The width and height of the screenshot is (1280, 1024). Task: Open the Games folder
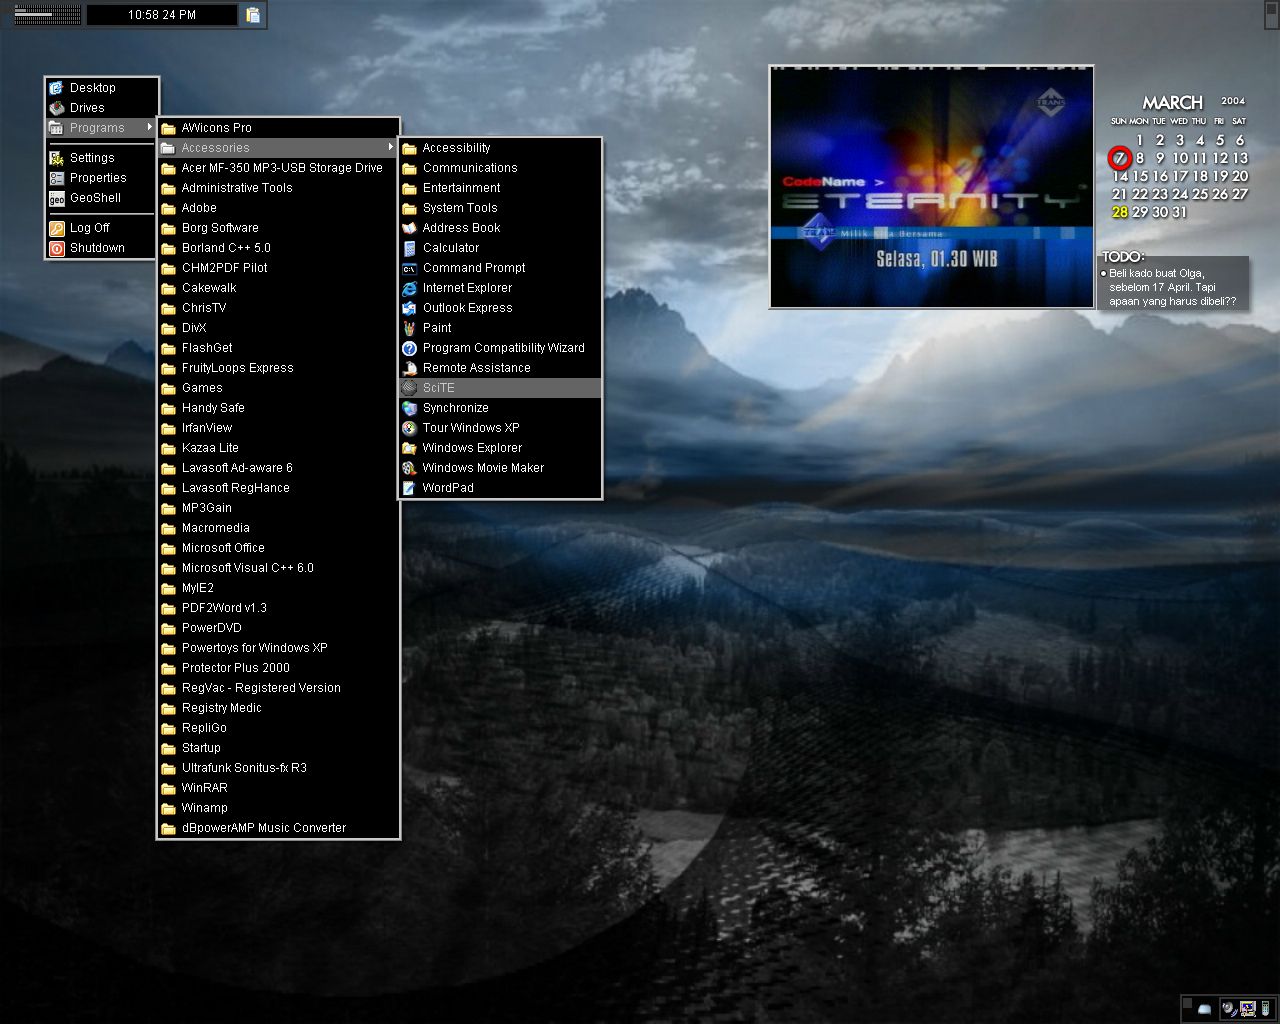(x=279, y=388)
